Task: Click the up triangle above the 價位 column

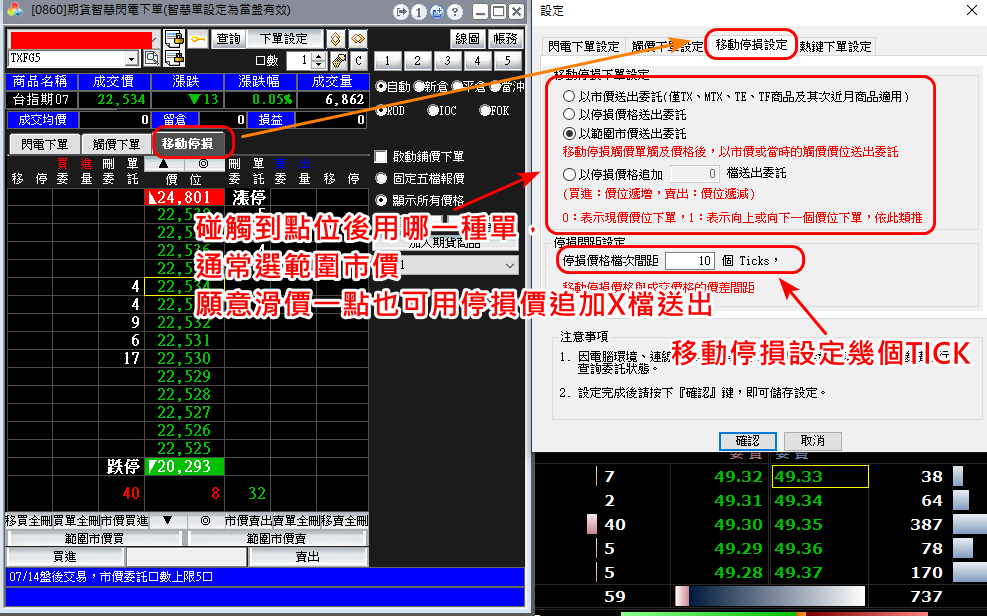Action: [164, 164]
